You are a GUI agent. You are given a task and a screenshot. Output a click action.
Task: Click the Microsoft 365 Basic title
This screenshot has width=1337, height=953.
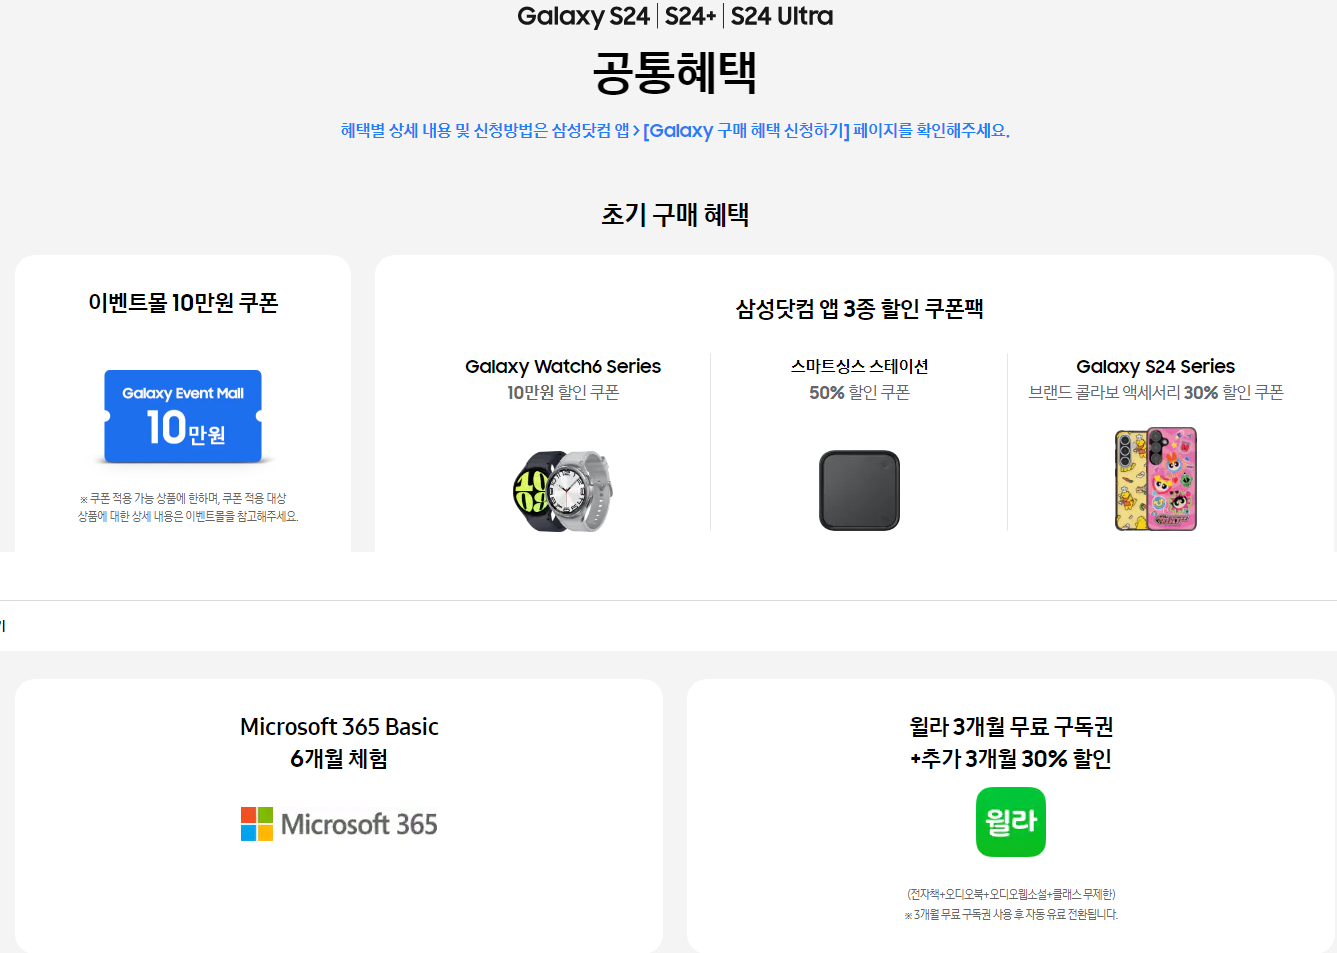click(339, 727)
